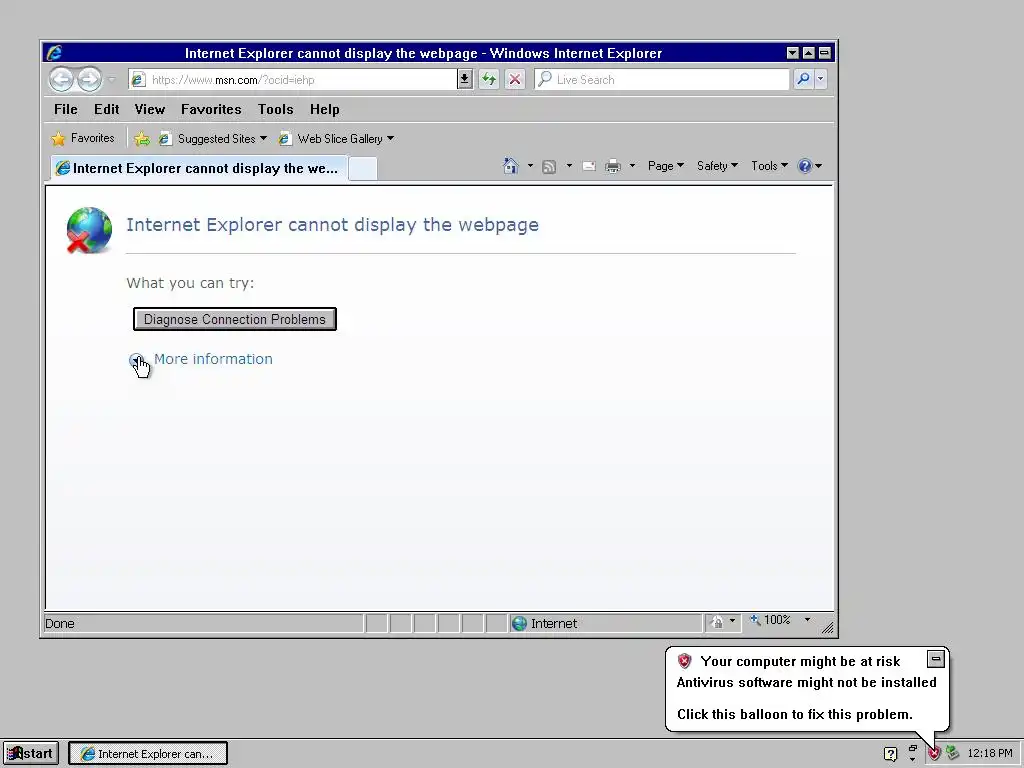Expand the More information link
Image resolution: width=1024 pixels, height=768 pixels.
213,359
